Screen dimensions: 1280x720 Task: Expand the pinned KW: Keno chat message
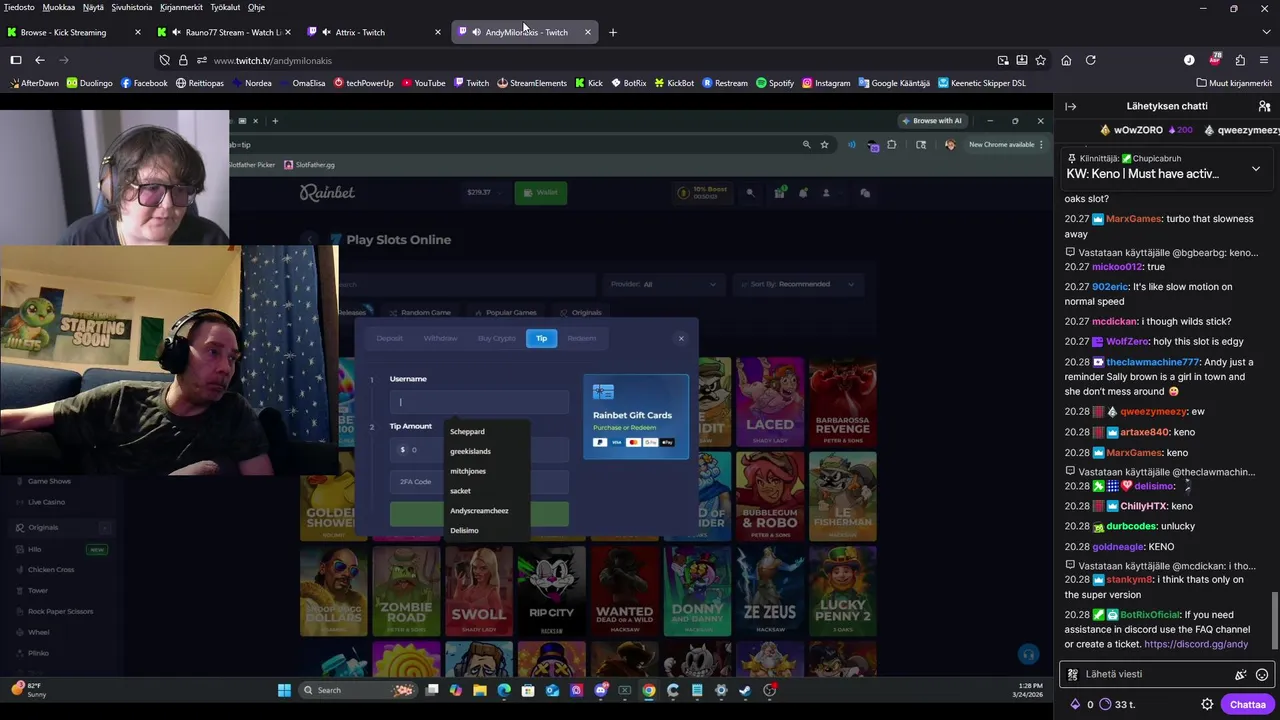tap(1256, 169)
